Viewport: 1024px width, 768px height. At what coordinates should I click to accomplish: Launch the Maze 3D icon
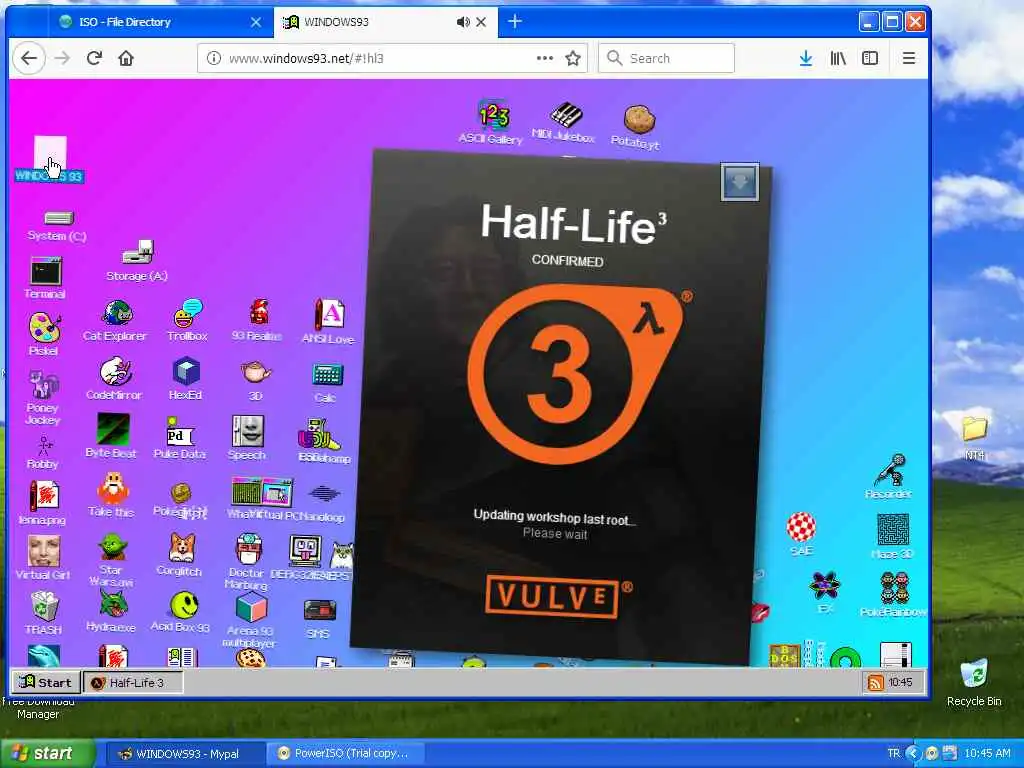click(893, 536)
